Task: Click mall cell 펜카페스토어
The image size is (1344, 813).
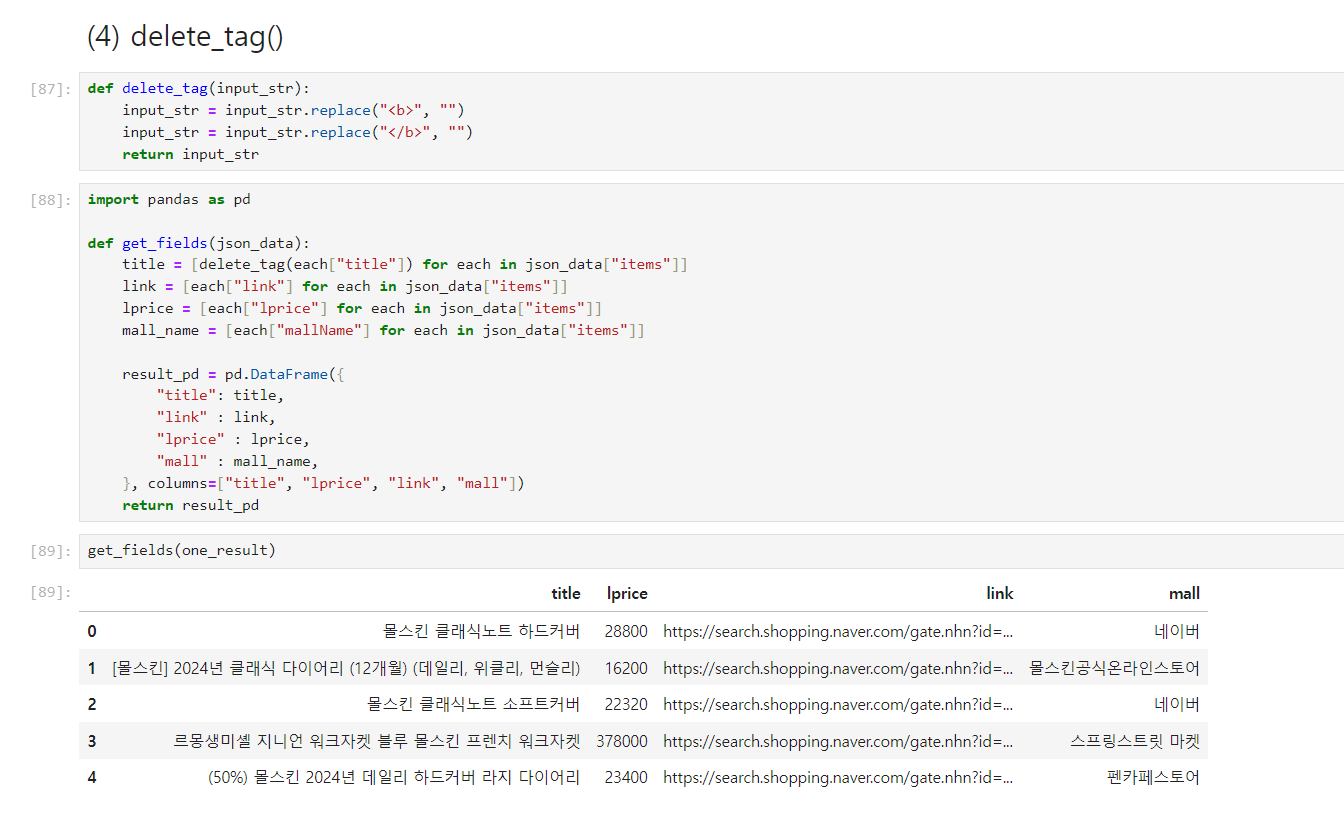Action: click(x=1154, y=777)
